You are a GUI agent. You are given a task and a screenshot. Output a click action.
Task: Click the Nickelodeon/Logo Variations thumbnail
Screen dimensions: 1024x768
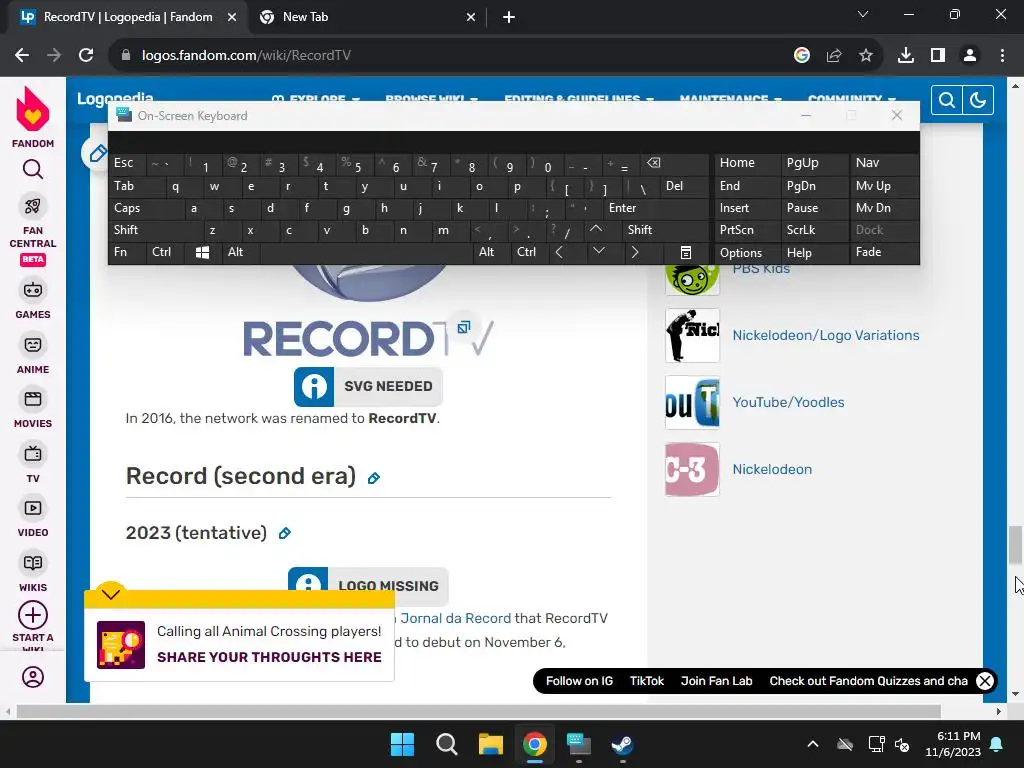click(x=692, y=335)
